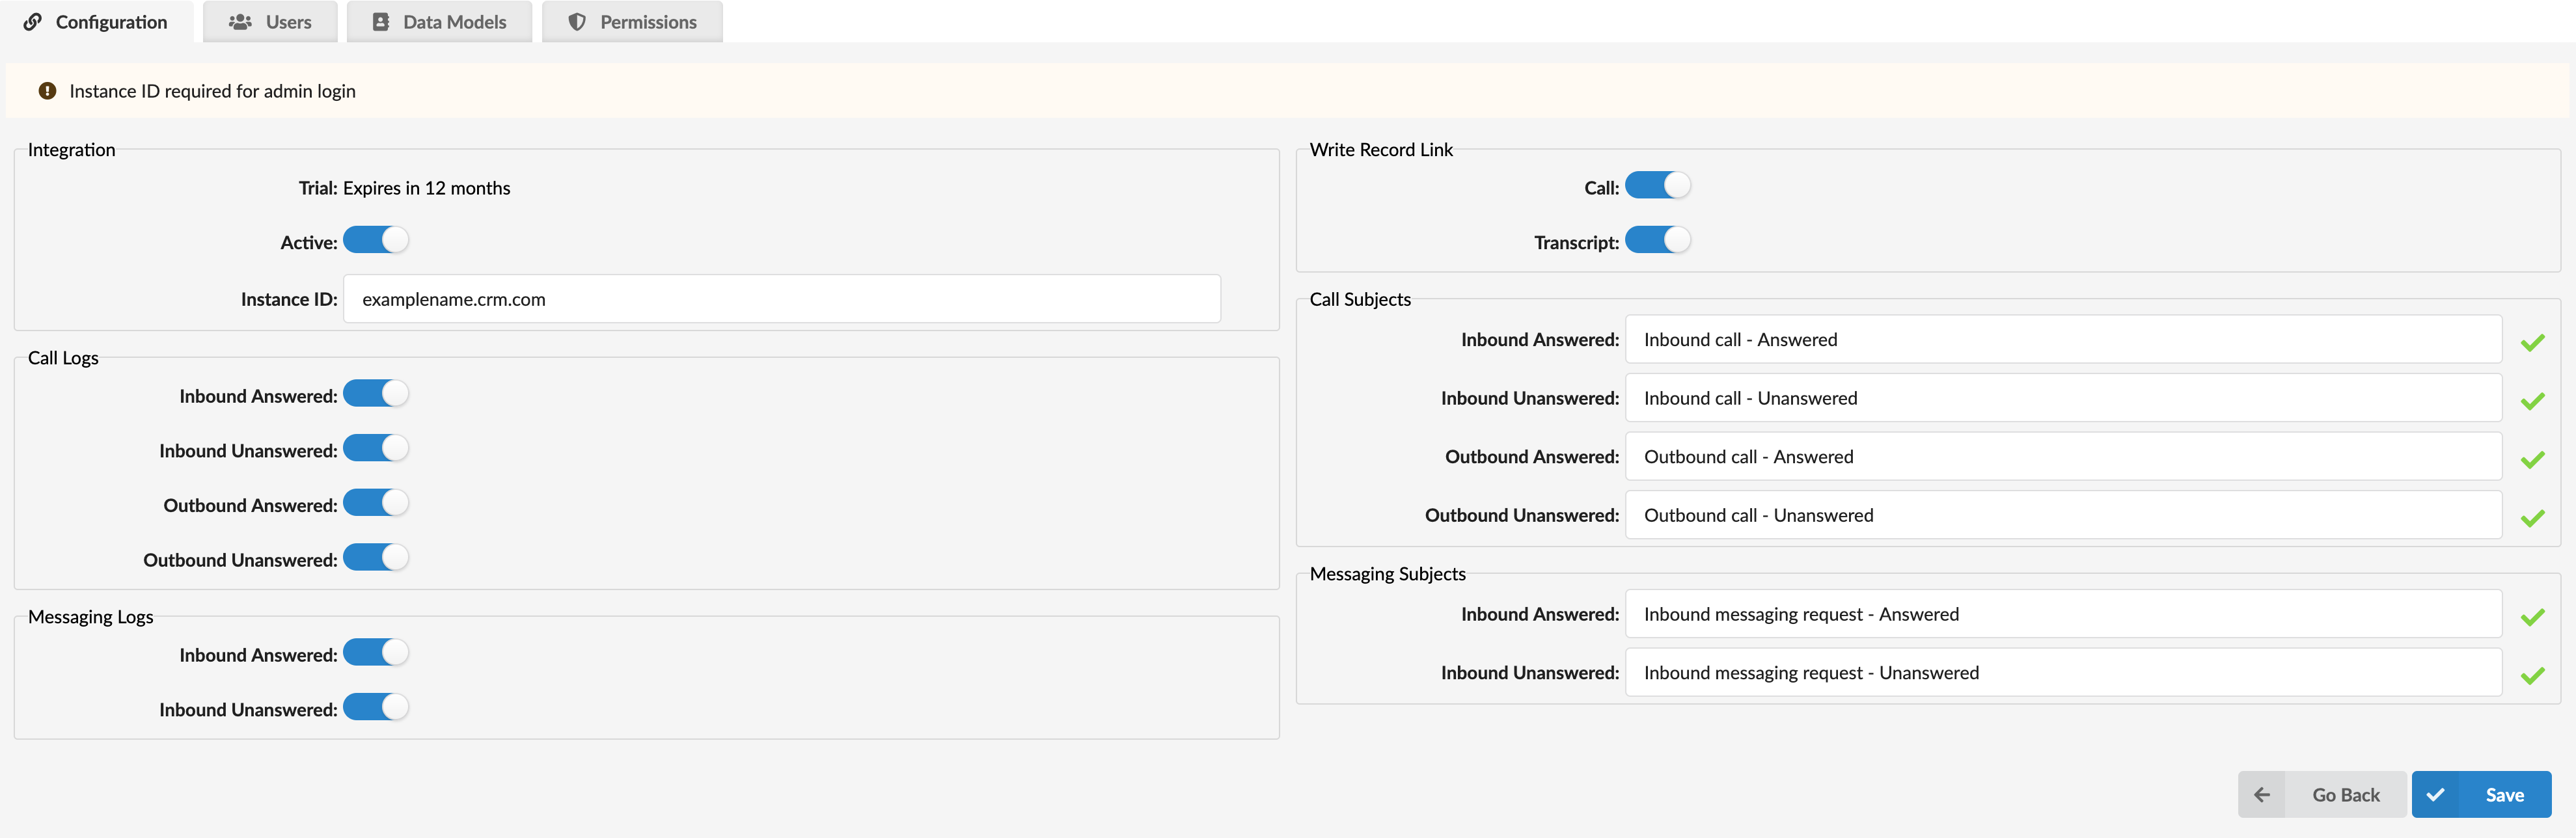Click the green checkmark beside the Inbound call - Unanswered subject
2576x838 pixels.
click(2532, 401)
